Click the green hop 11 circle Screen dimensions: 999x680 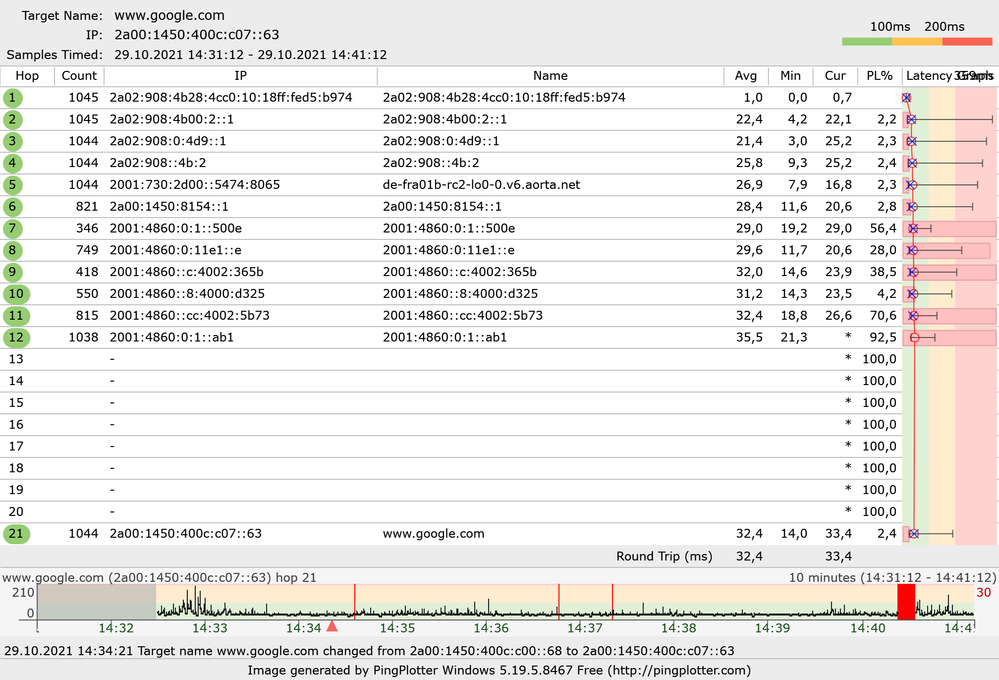point(16,316)
